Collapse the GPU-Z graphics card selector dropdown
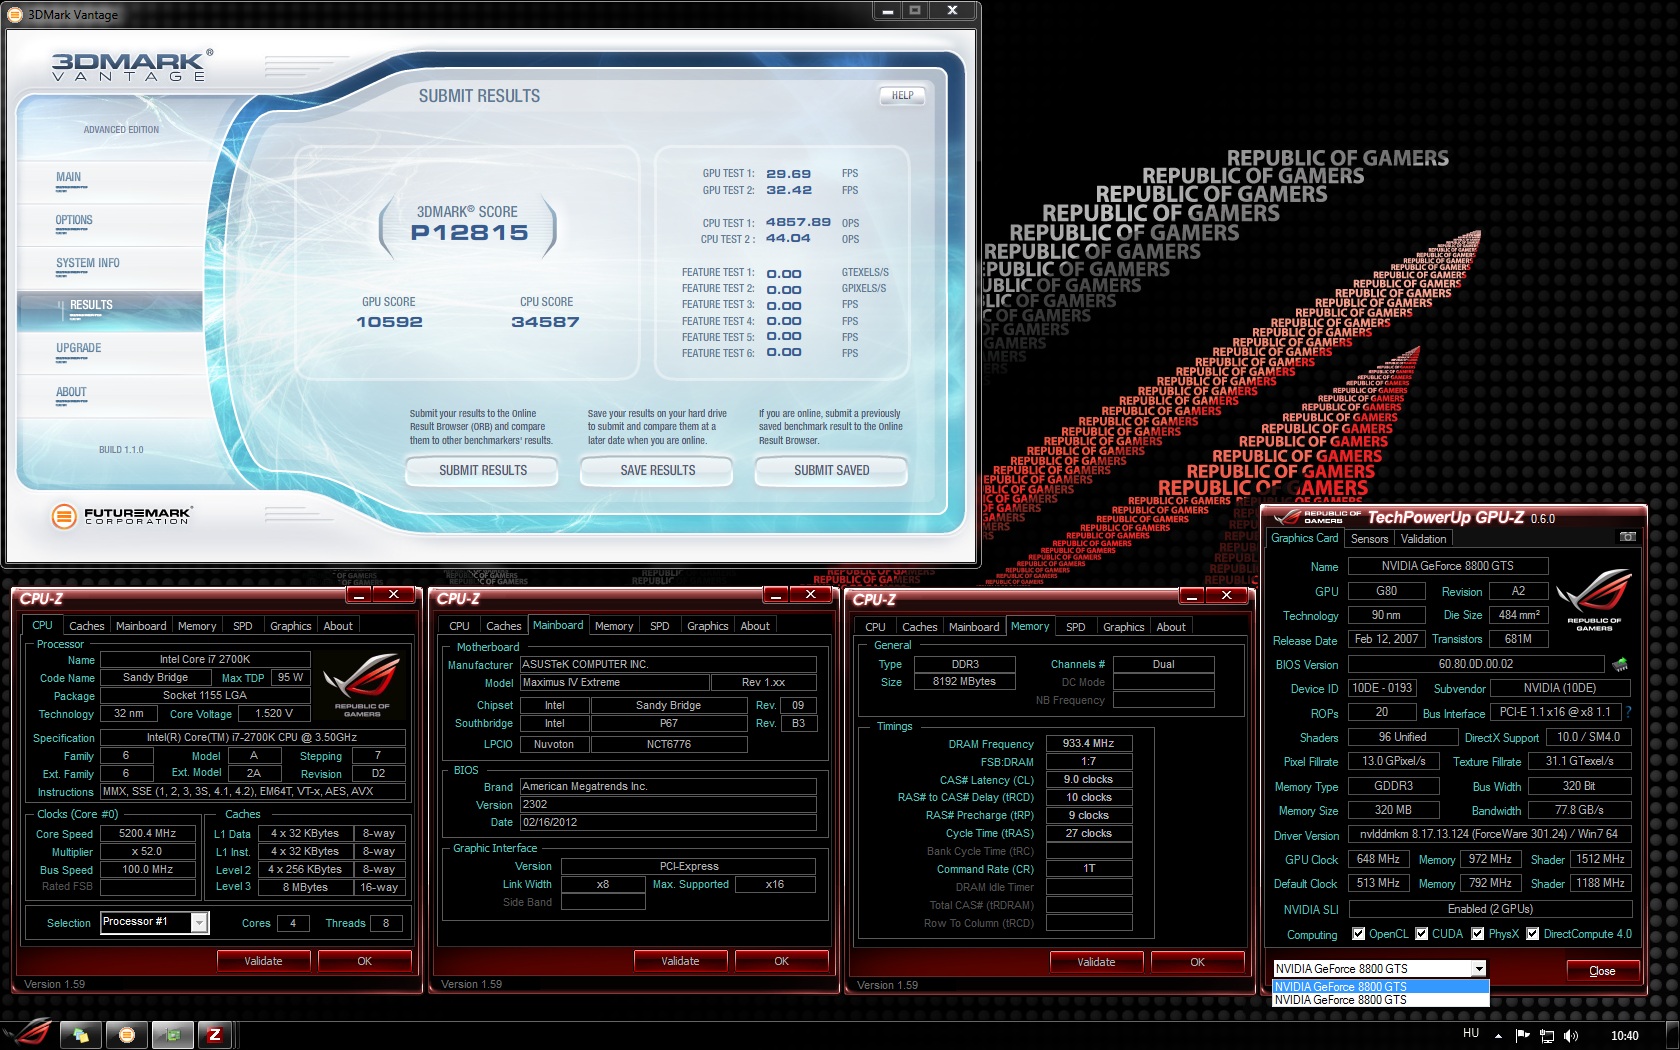 click(1478, 969)
